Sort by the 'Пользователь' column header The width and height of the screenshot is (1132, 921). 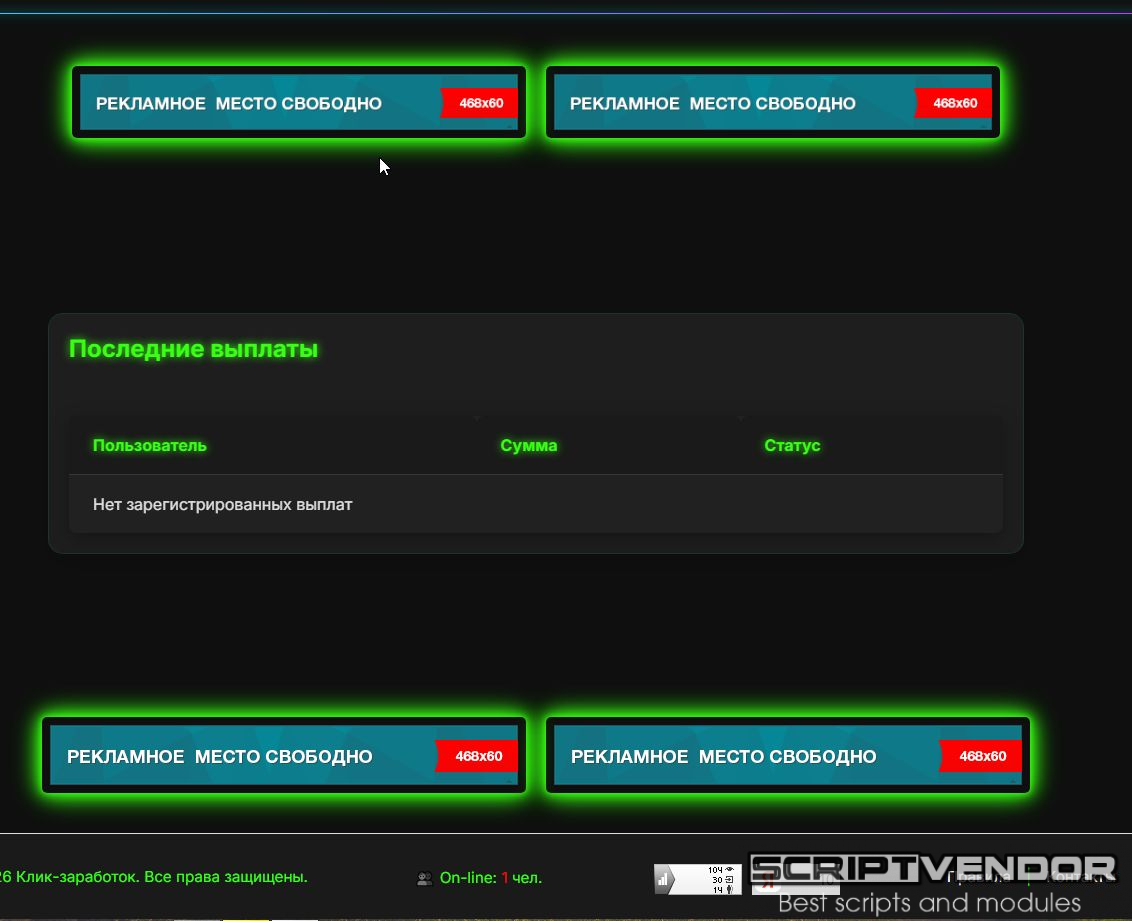point(150,445)
